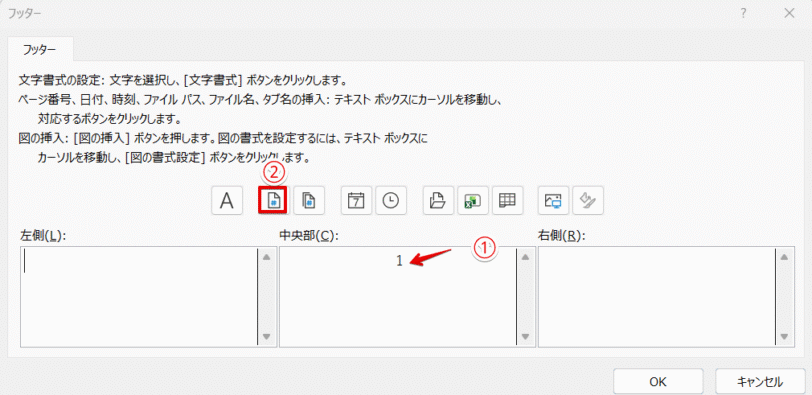Image resolution: width=812 pixels, height=395 pixels.
Task: Click the キャンセル button
Action: point(760,382)
